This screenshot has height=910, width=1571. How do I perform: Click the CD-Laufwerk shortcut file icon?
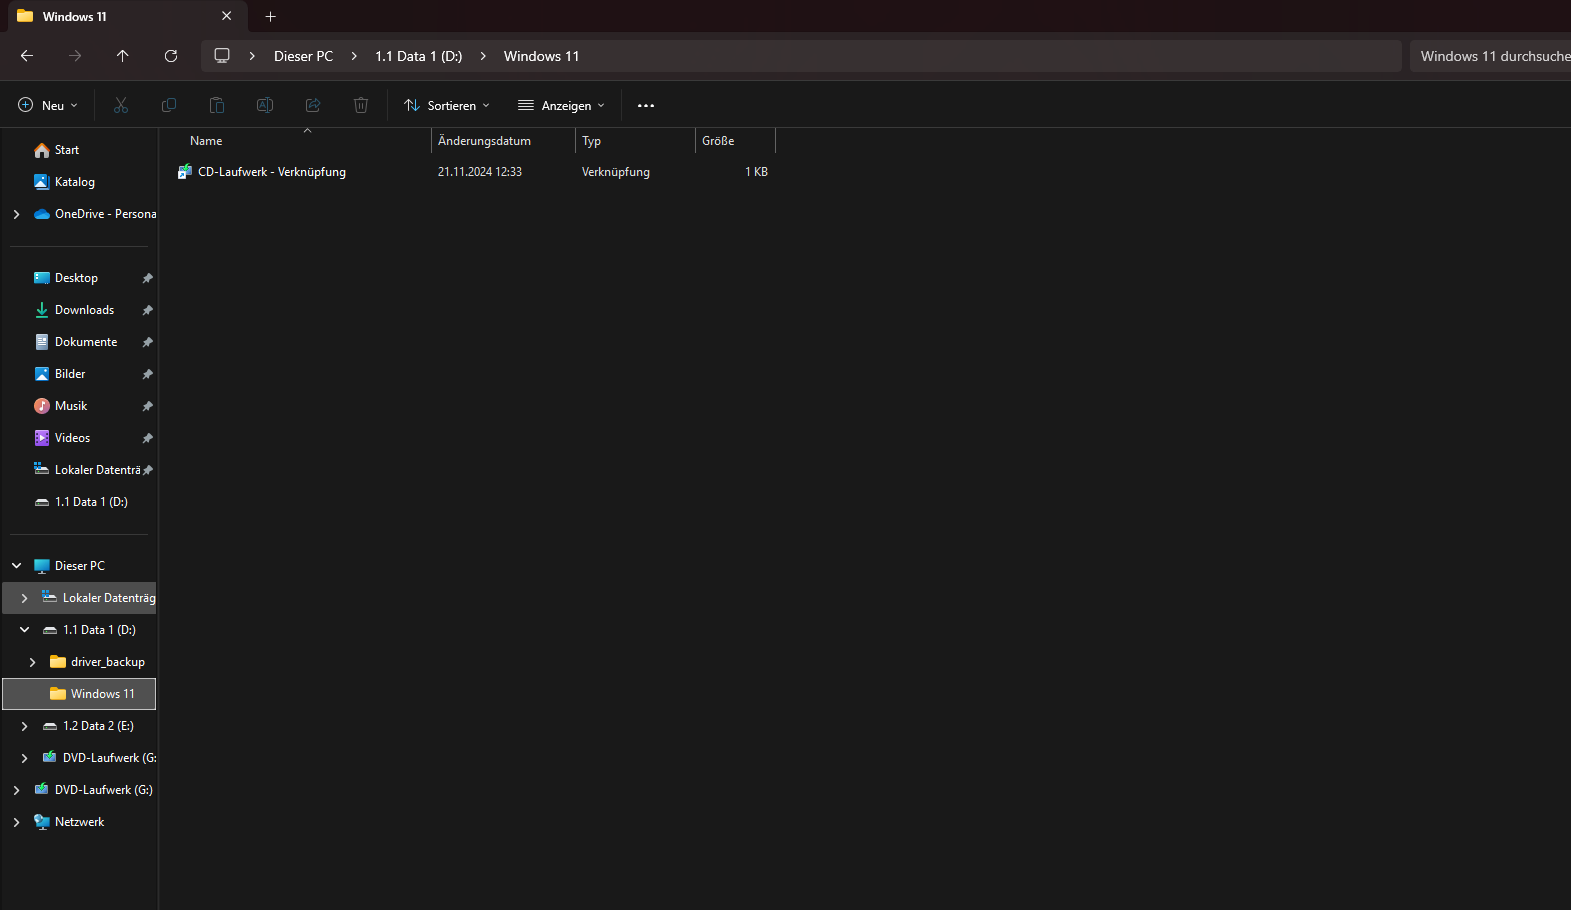184,172
